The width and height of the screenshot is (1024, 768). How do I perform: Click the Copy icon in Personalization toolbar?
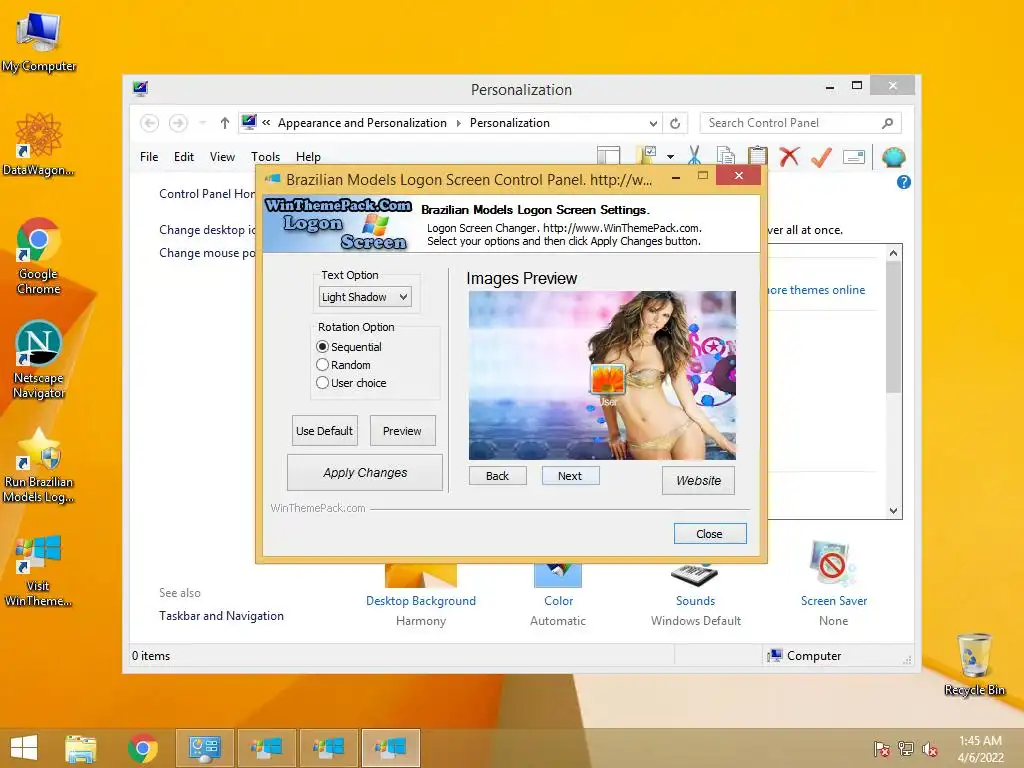[x=726, y=156]
